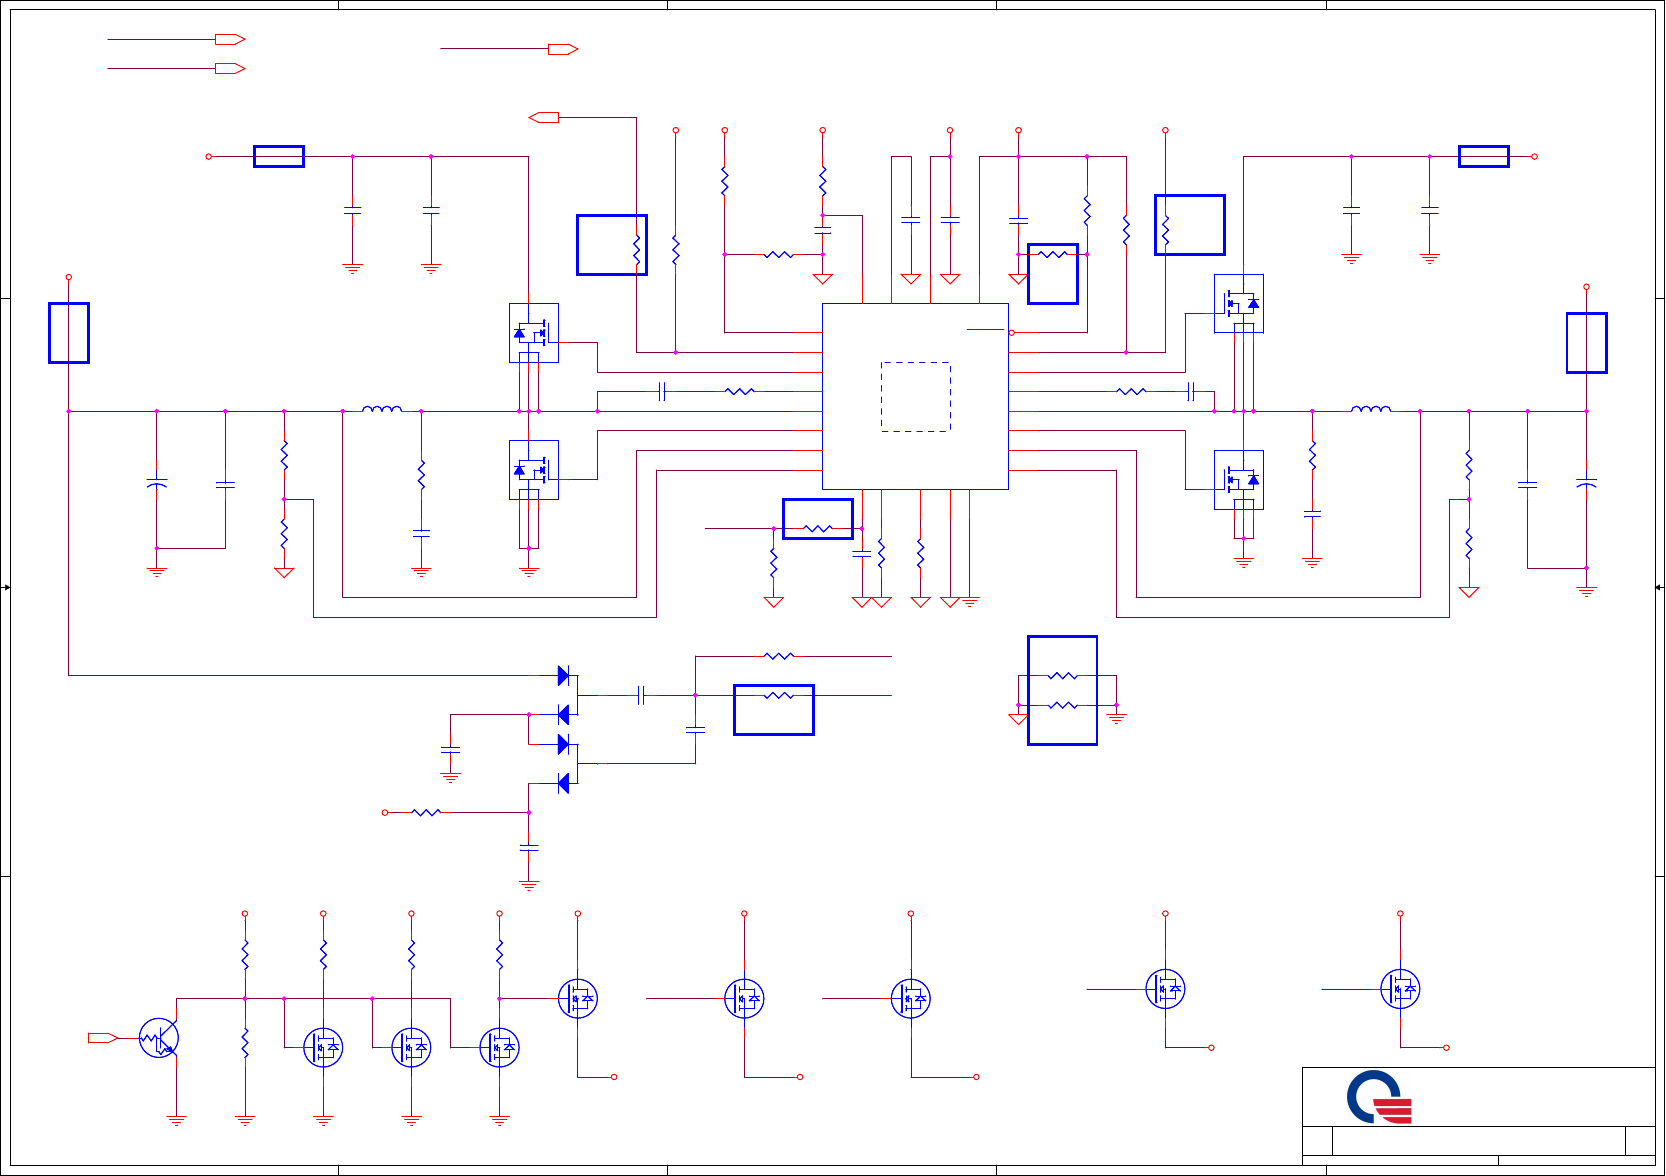Image resolution: width=1666 pixels, height=1176 pixels.
Task: Click the bipolar transistor symbol at bottom left
Action: click(159, 1038)
